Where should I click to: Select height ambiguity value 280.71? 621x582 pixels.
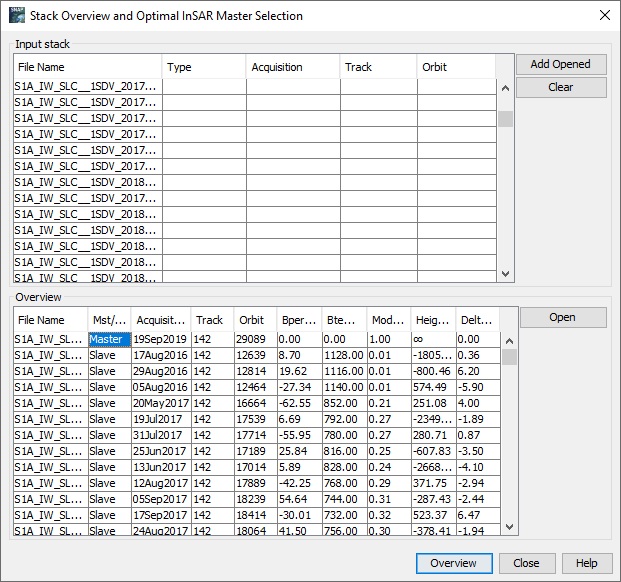pos(434,435)
